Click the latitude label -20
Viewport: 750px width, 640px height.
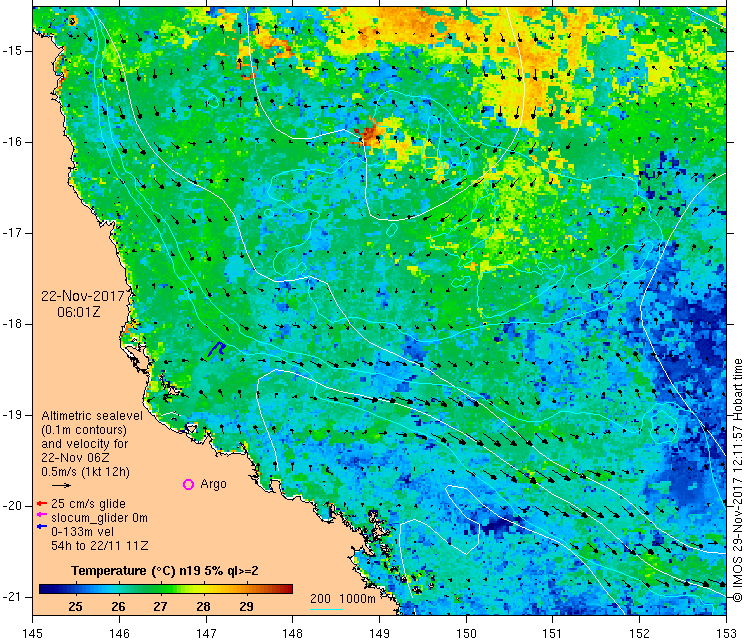pyautogui.click(x=11, y=506)
